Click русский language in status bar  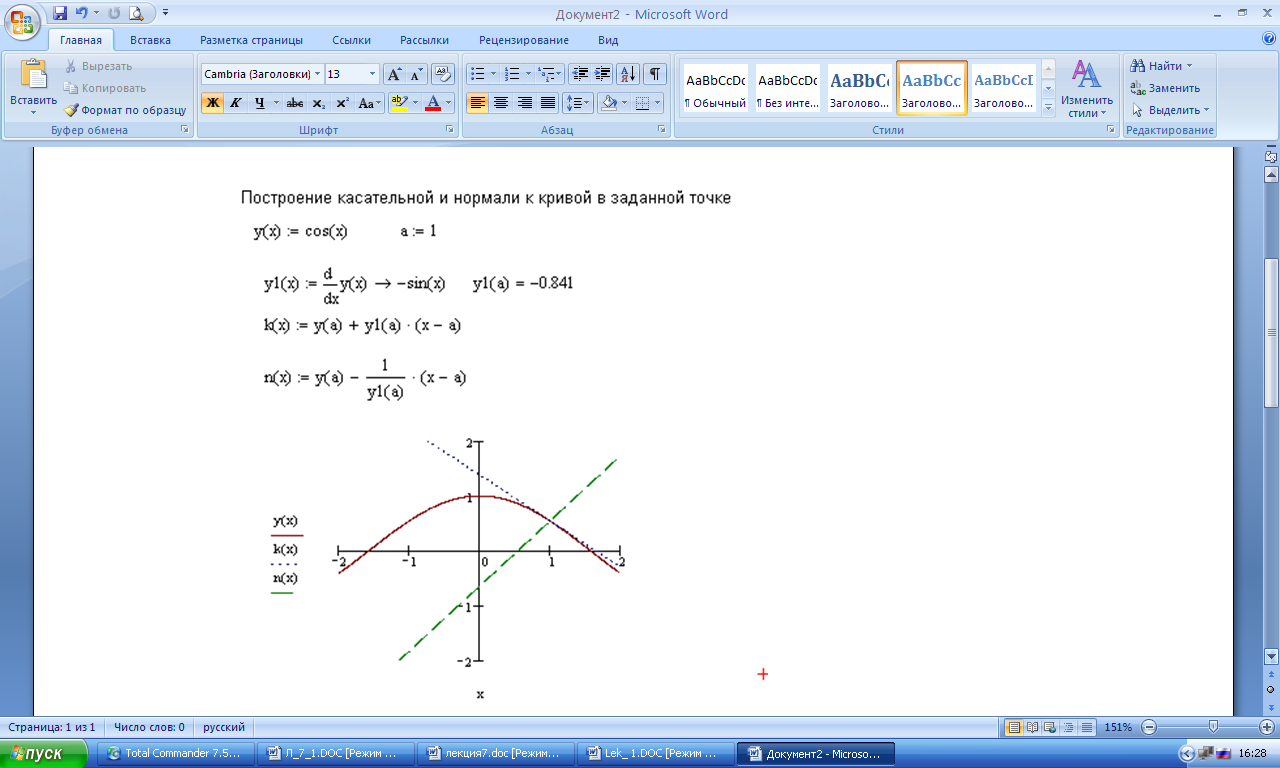[x=225, y=727]
